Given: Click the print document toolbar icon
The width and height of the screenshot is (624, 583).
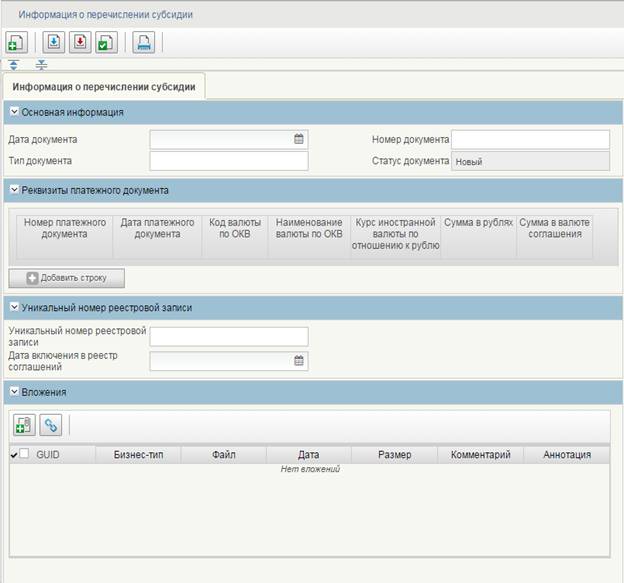Looking at the screenshot, I should pos(144,42).
